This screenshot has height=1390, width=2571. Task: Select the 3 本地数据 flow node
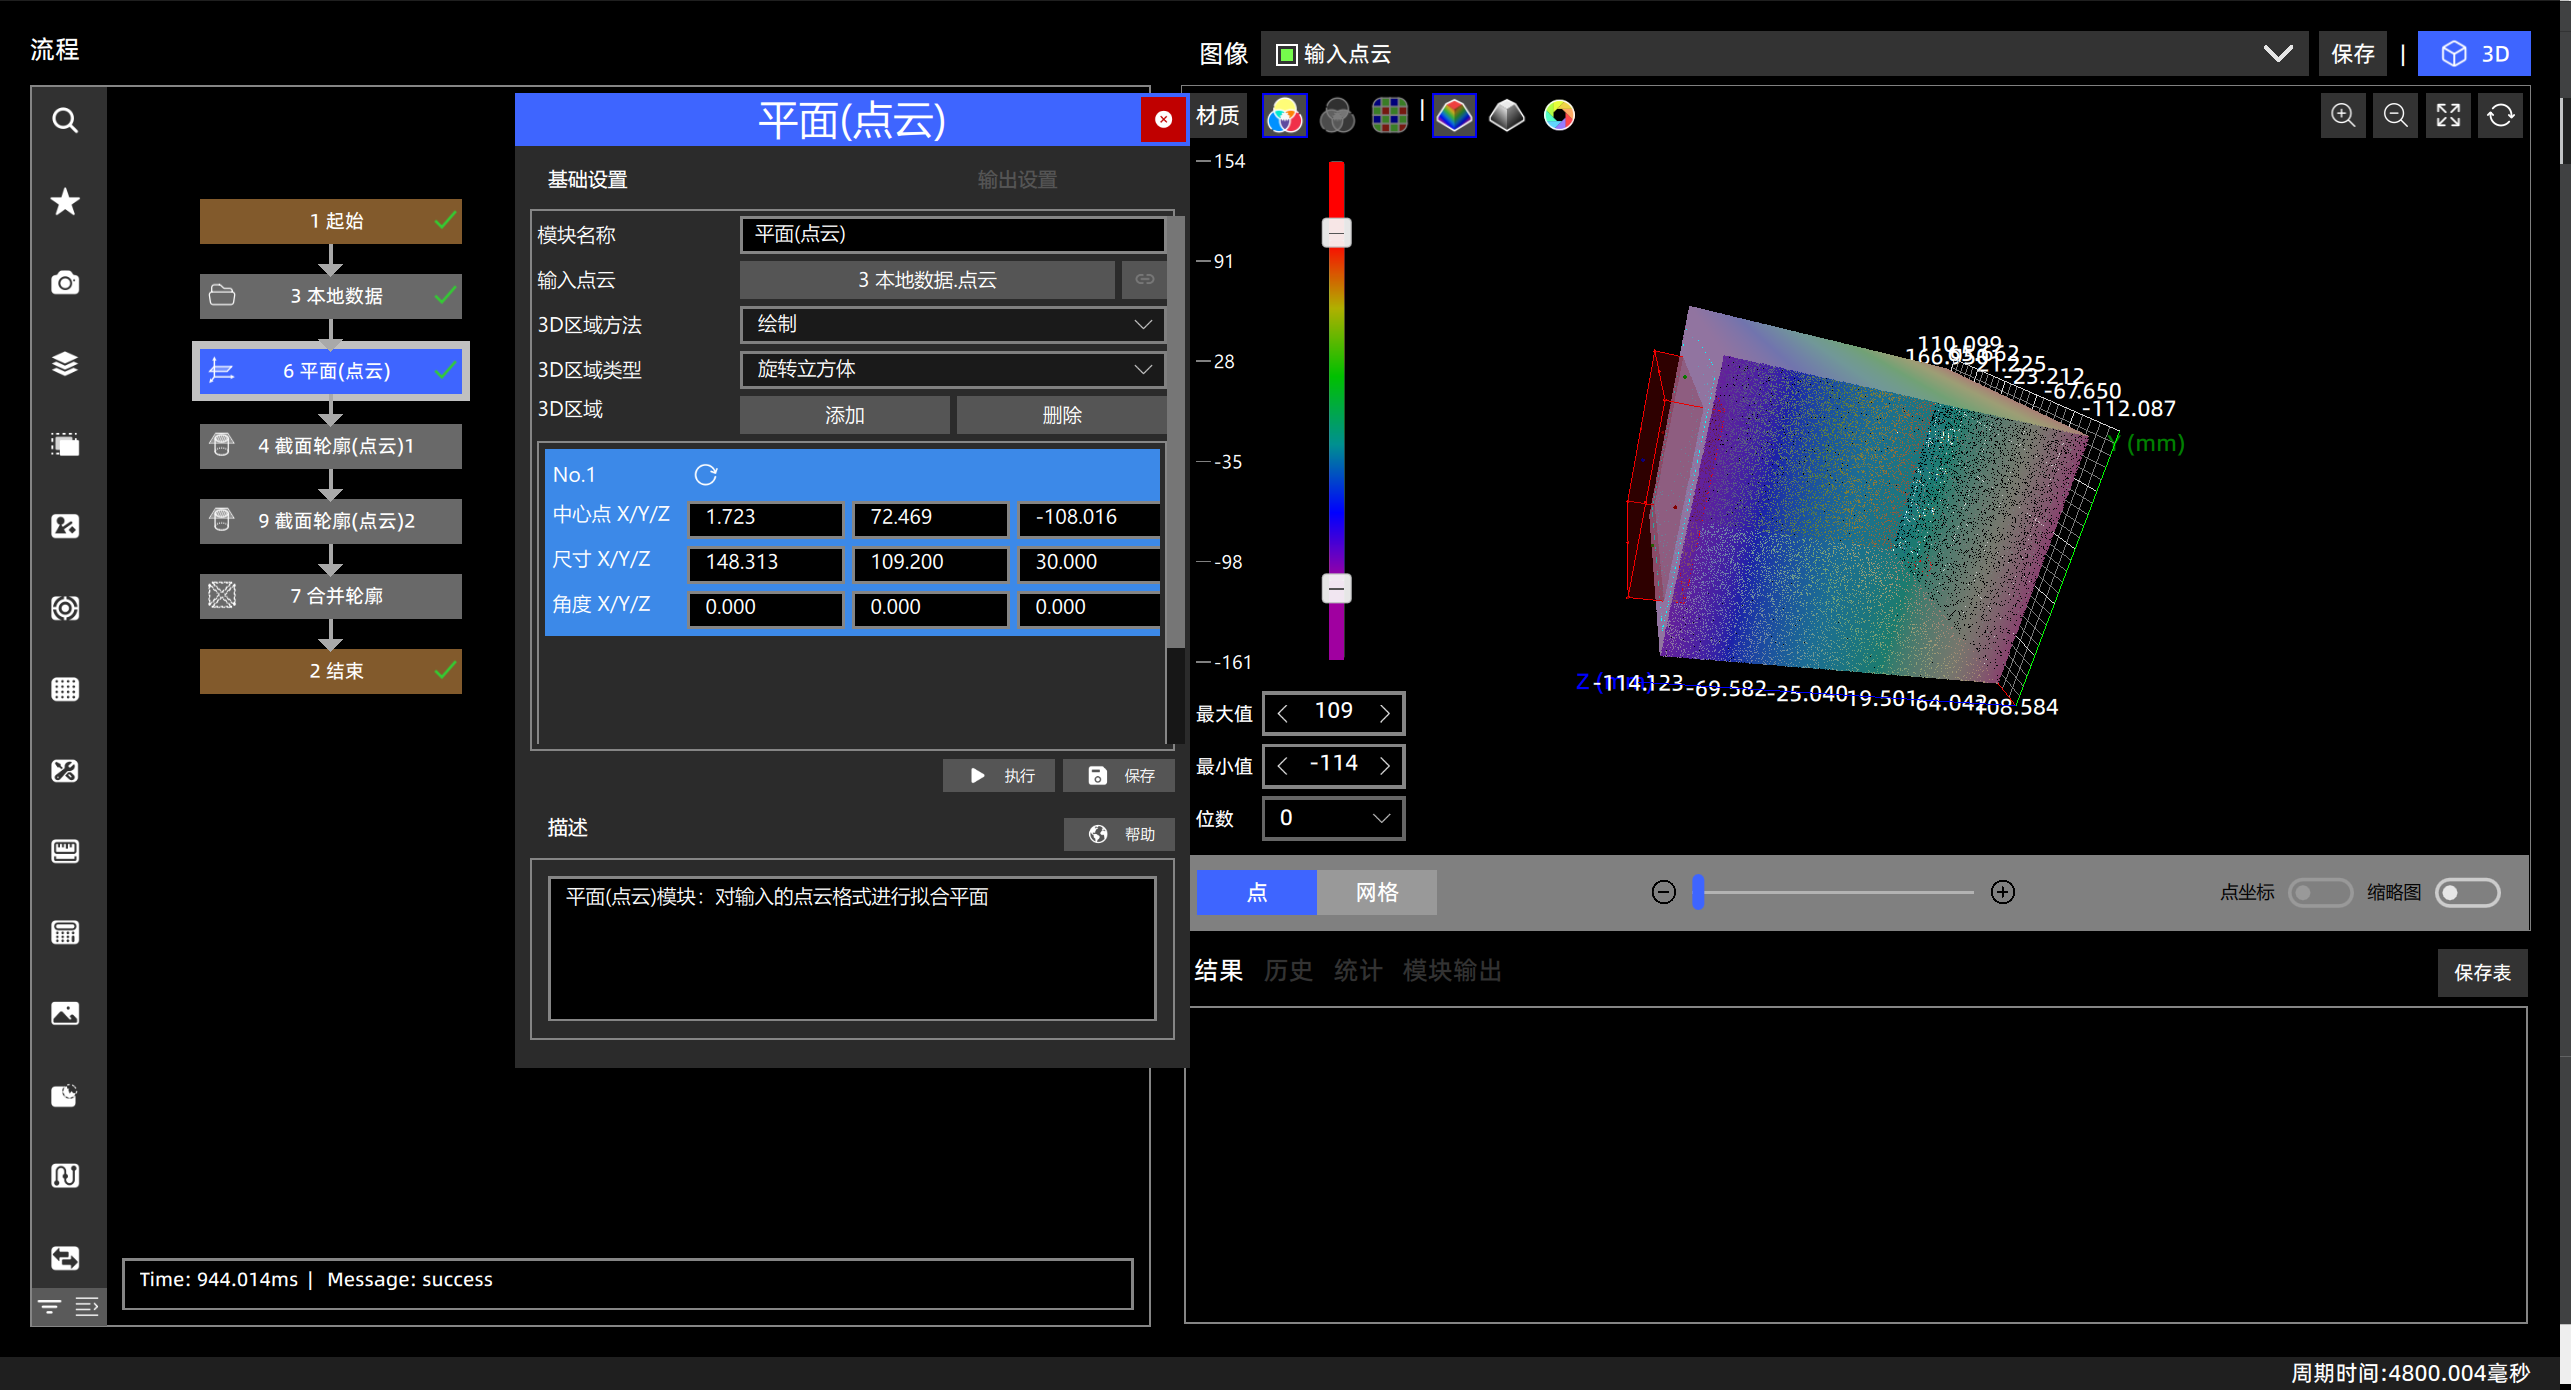tap(330, 296)
